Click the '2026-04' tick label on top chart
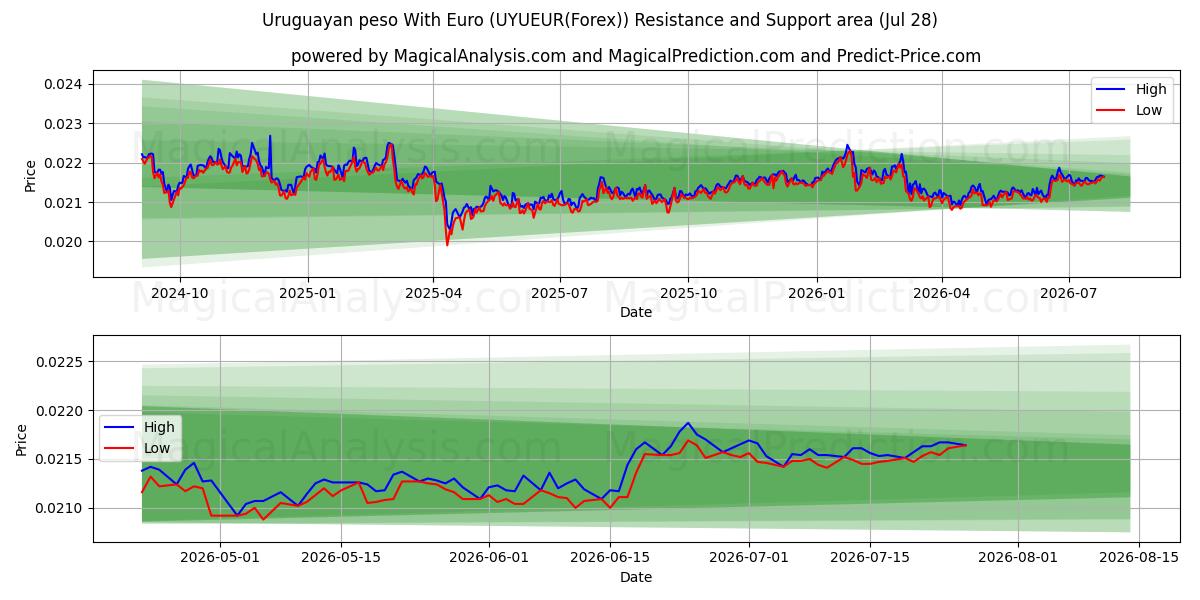The image size is (1200, 600). (942, 293)
